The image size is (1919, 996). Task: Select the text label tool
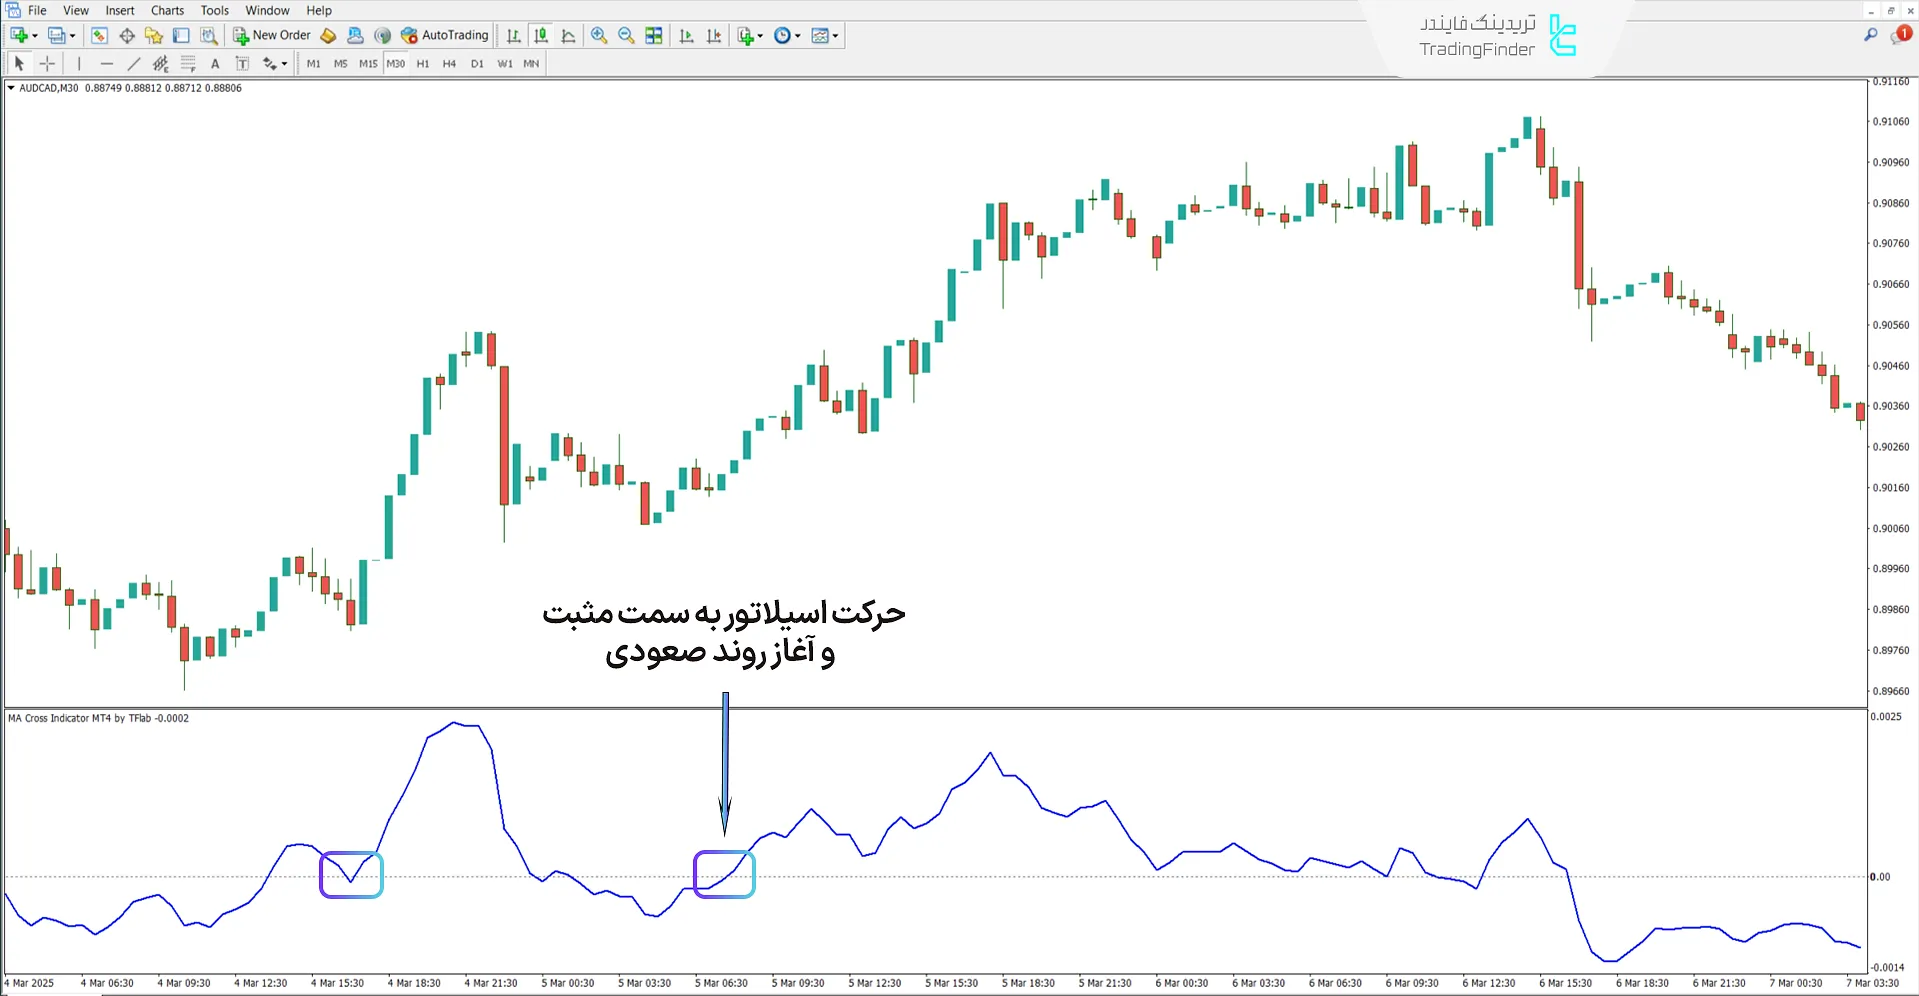215,64
